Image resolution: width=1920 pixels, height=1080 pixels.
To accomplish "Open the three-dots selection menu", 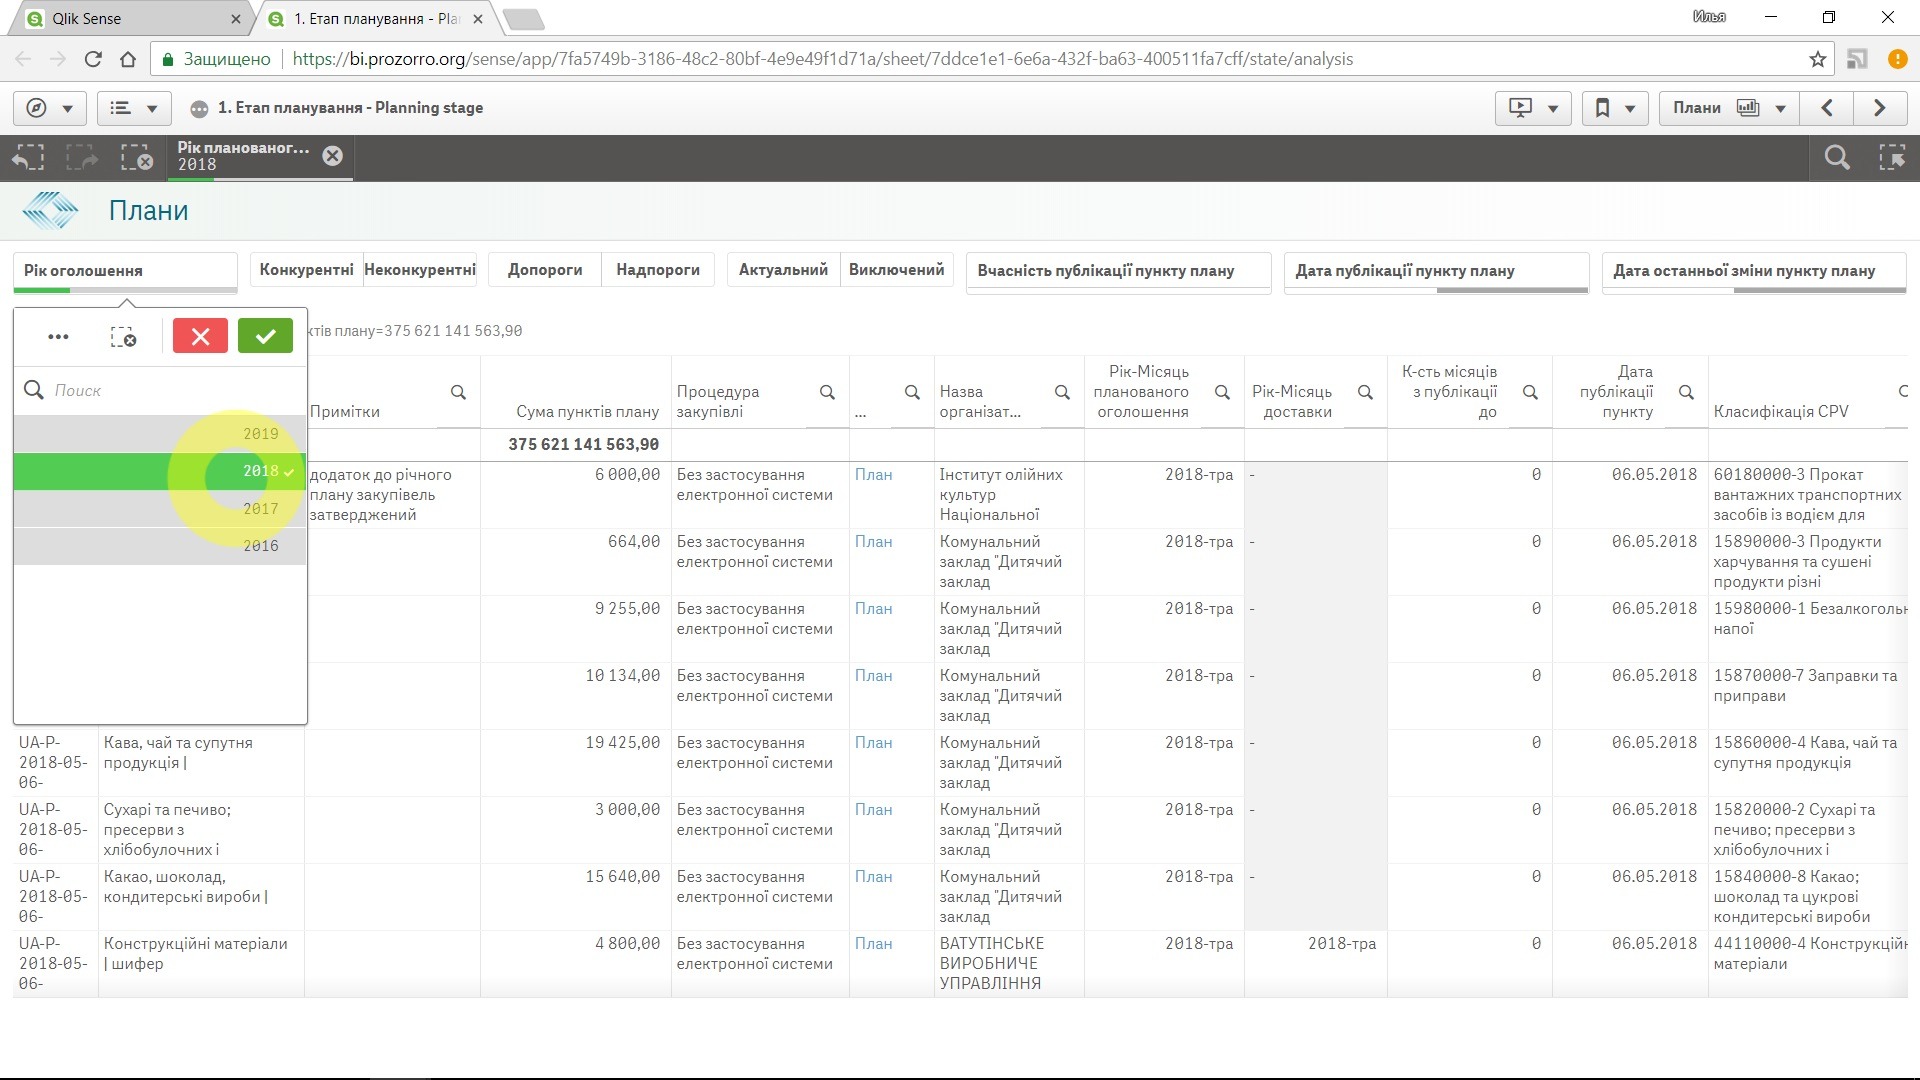I will (x=58, y=337).
